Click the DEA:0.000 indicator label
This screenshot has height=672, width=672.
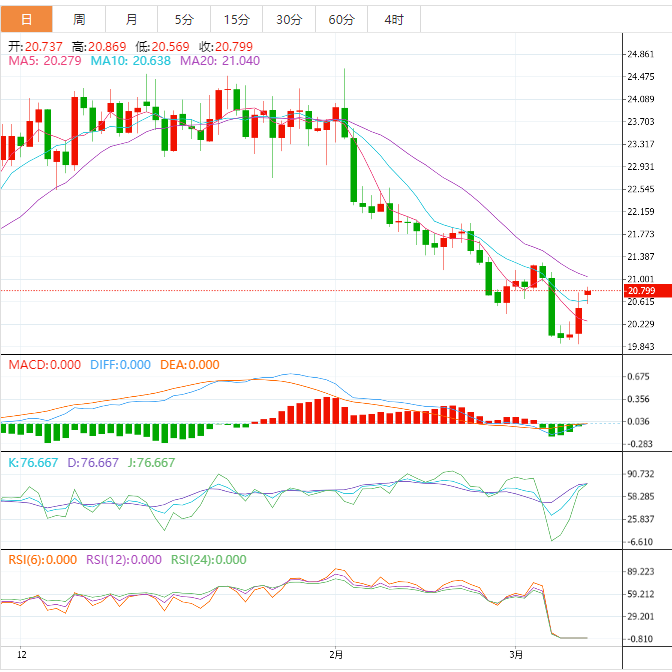point(189,365)
